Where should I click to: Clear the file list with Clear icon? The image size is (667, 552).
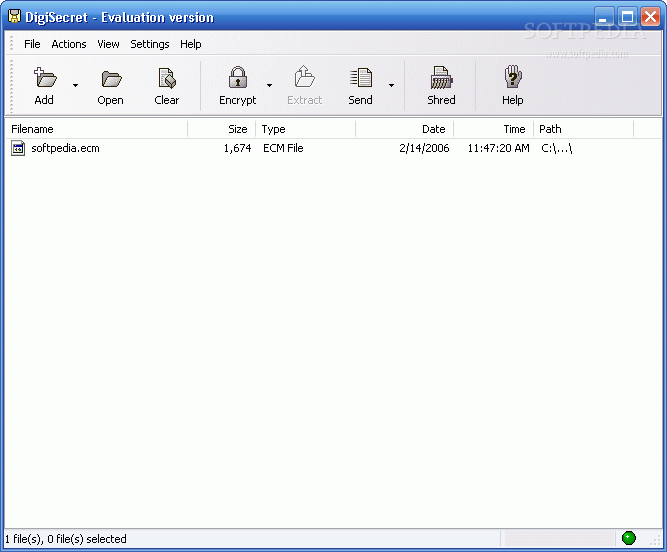167,78
